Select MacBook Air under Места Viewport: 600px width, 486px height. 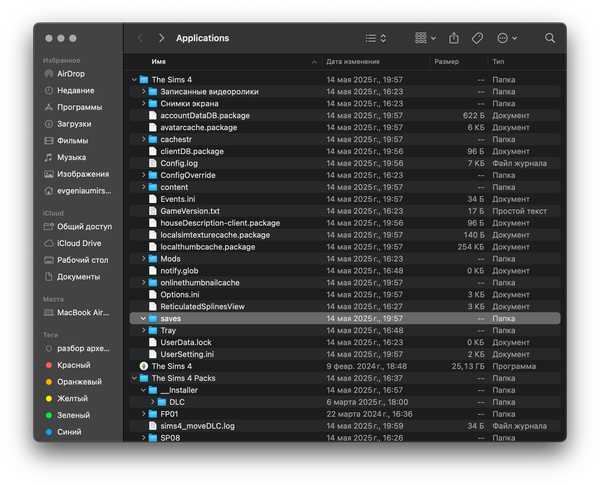point(77,313)
